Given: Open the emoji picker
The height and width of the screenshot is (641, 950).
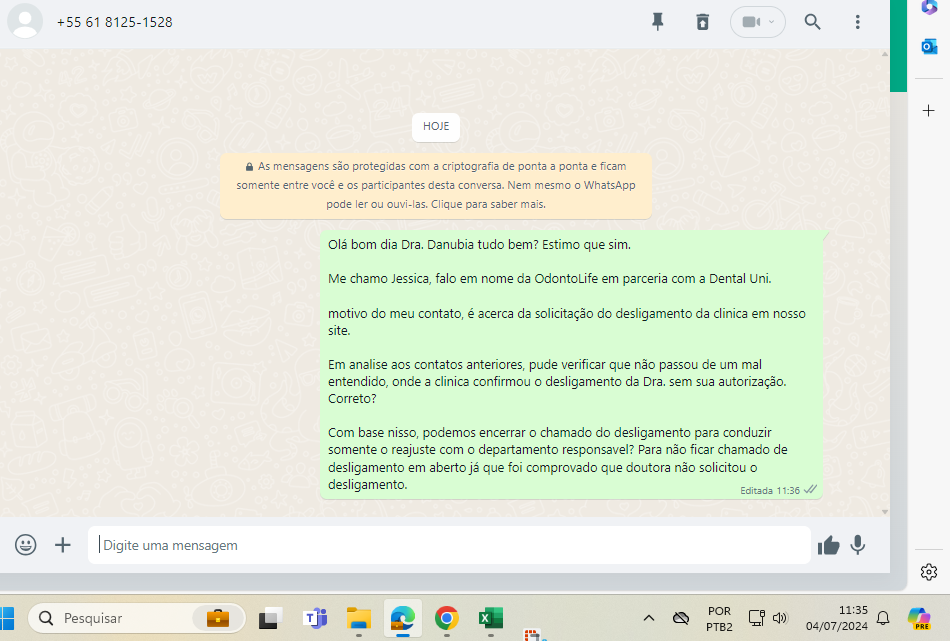Looking at the screenshot, I should click(x=25, y=545).
